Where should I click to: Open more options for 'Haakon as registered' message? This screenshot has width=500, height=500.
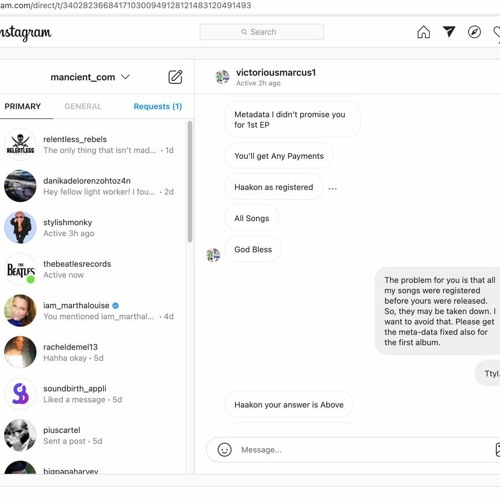pos(332,188)
